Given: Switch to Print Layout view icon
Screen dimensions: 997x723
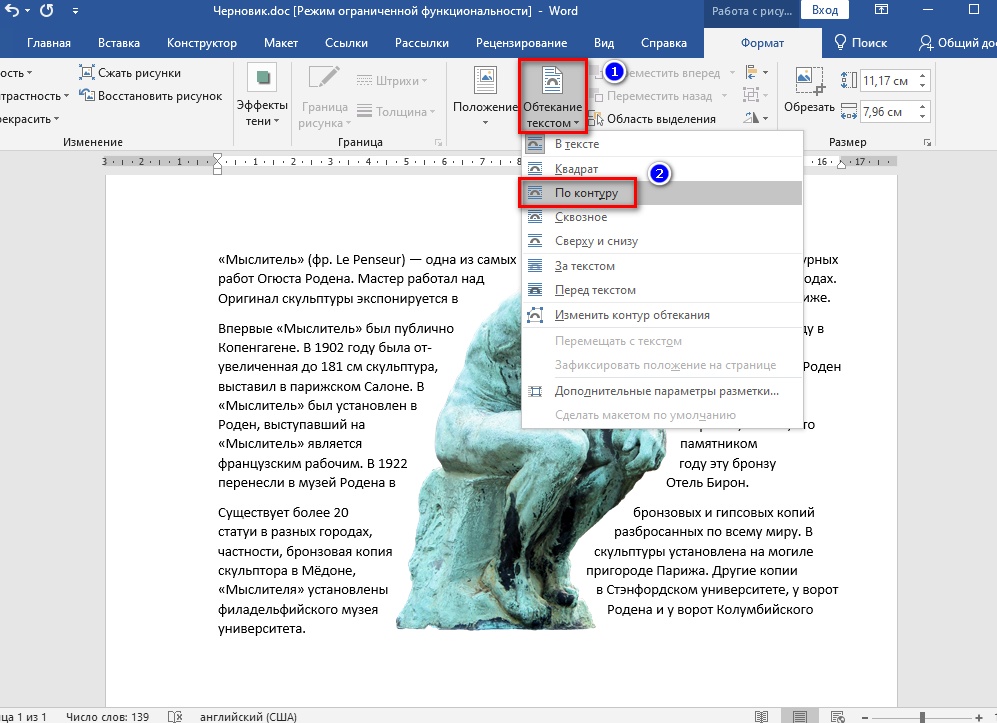Looking at the screenshot, I should pyautogui.click(x=800, y=717).
